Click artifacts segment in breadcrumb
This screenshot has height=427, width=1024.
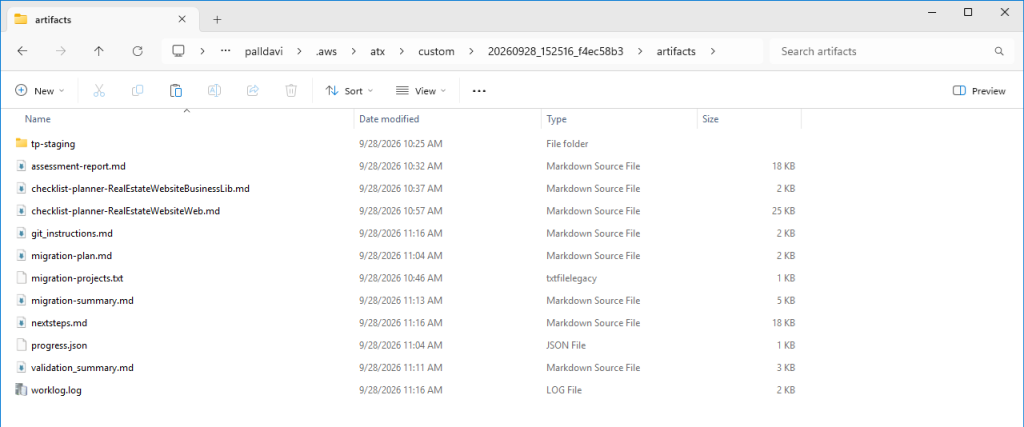pyautogui.click(x=676, y=51)
